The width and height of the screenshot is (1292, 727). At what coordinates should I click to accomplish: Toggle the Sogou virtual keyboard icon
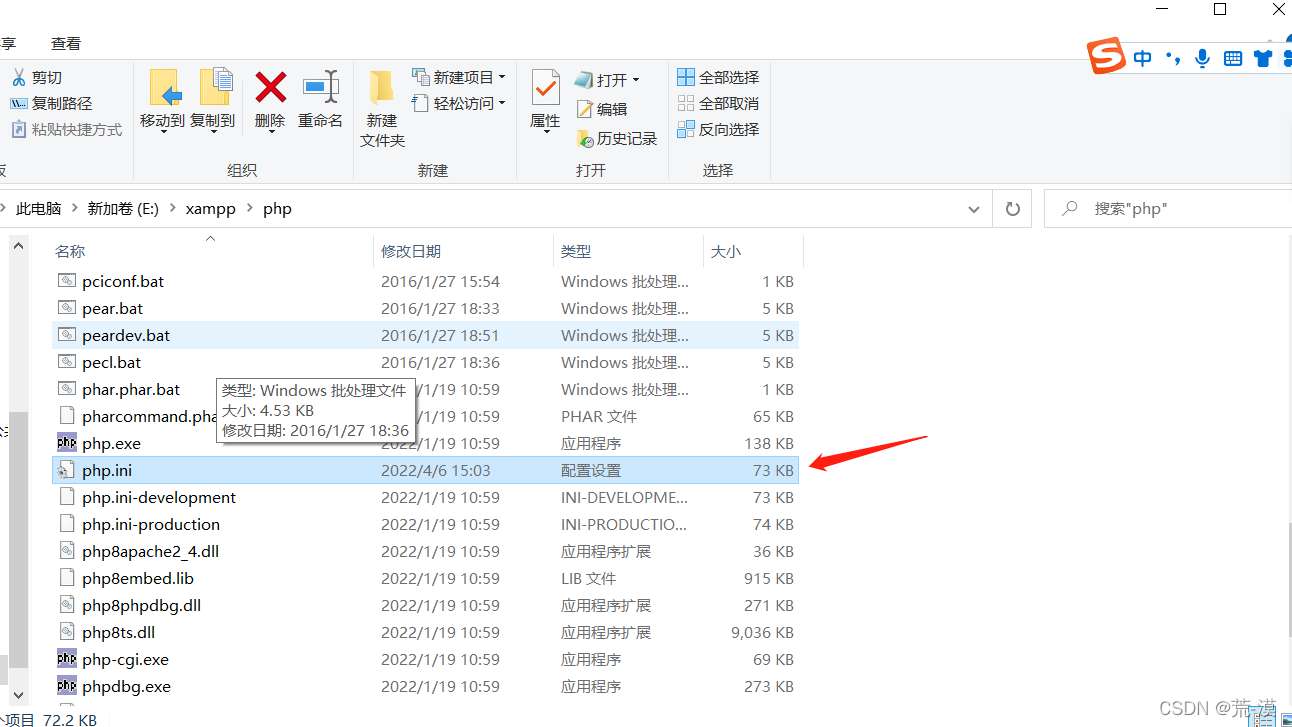point(1232,58)
